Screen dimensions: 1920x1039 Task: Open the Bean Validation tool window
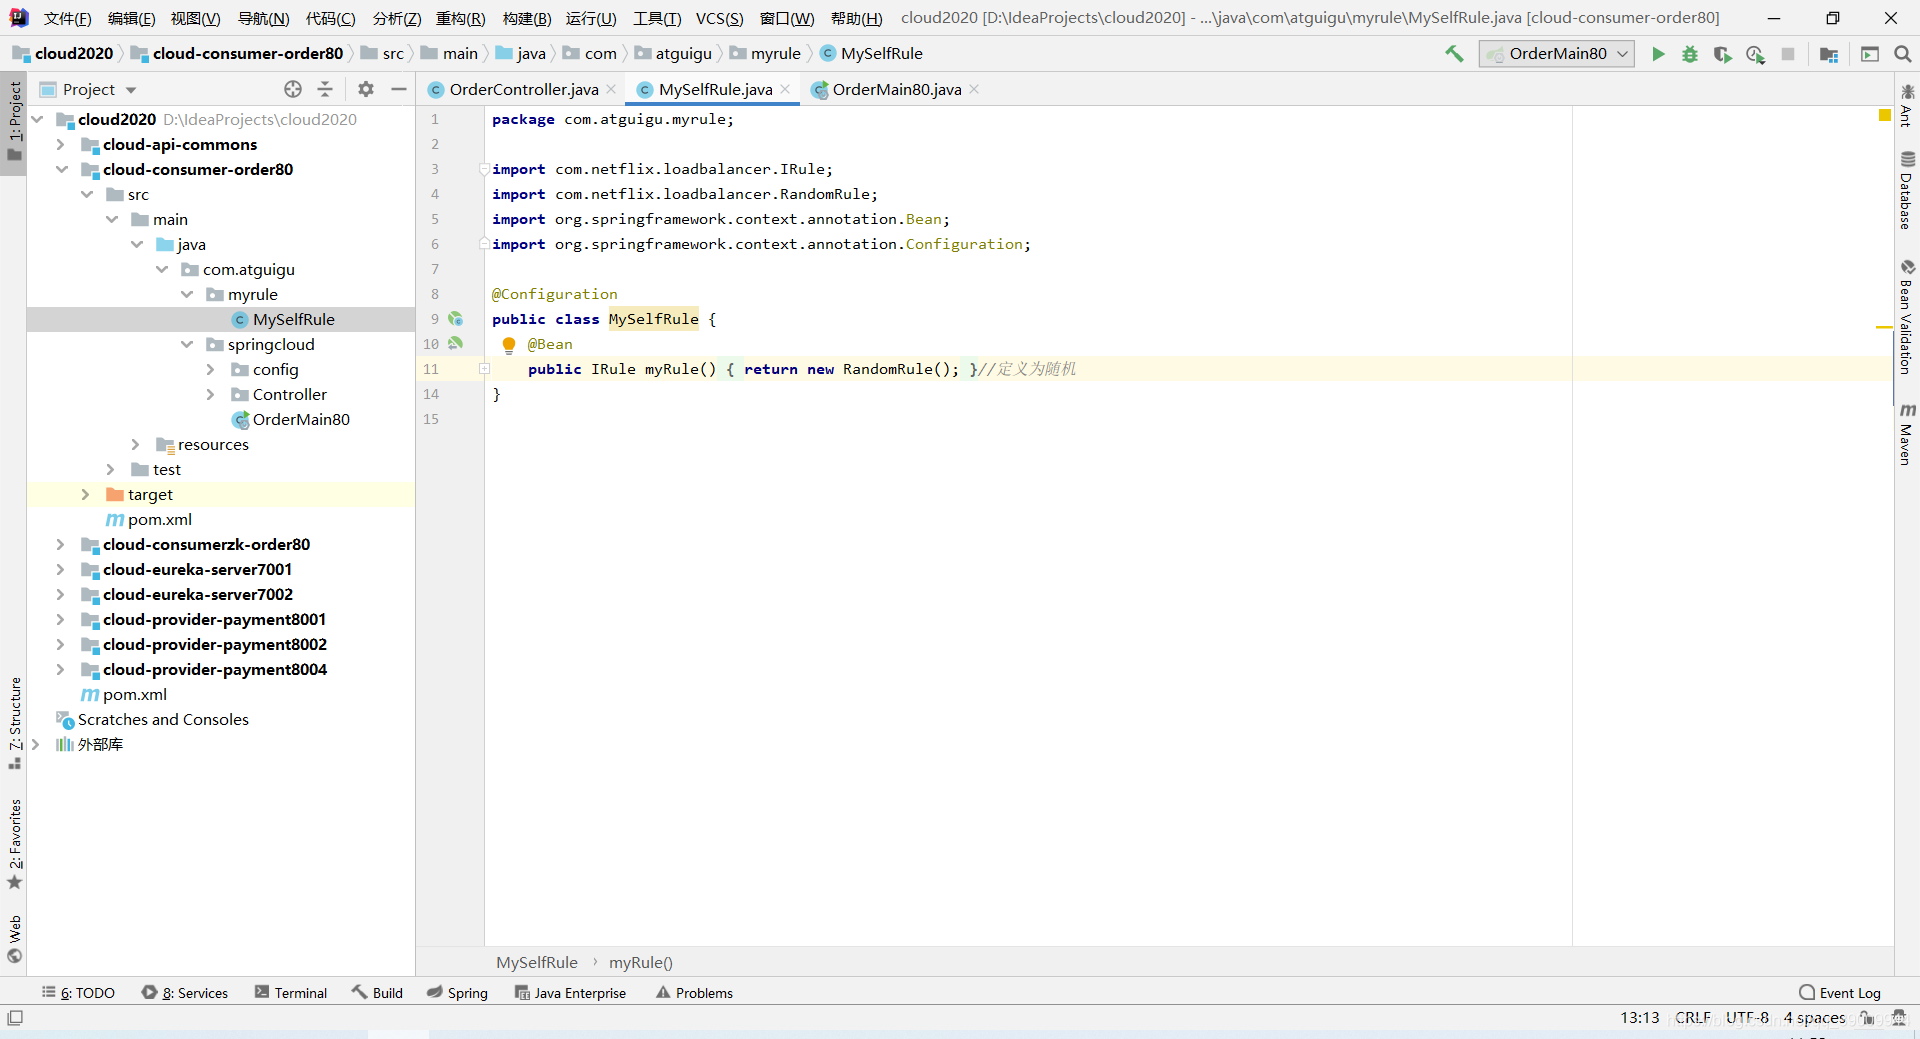click(x=1907, y=317)
